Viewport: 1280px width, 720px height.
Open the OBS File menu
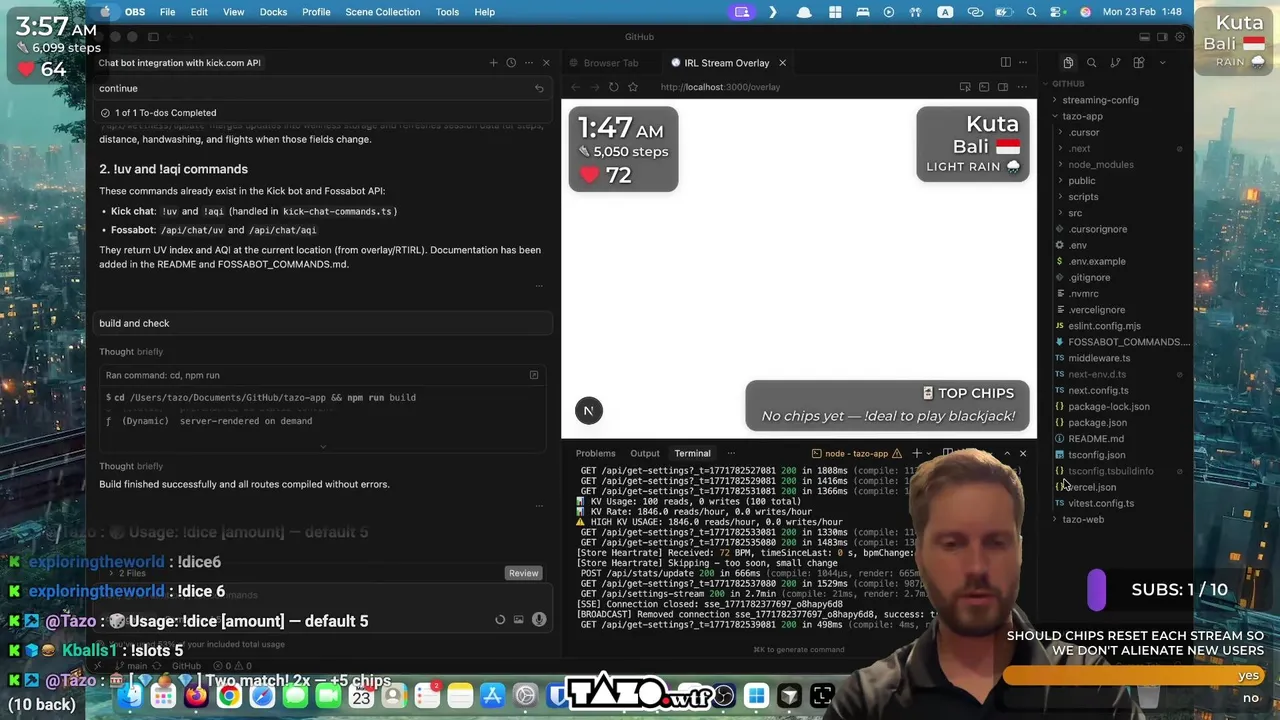[x=167, y=12]
